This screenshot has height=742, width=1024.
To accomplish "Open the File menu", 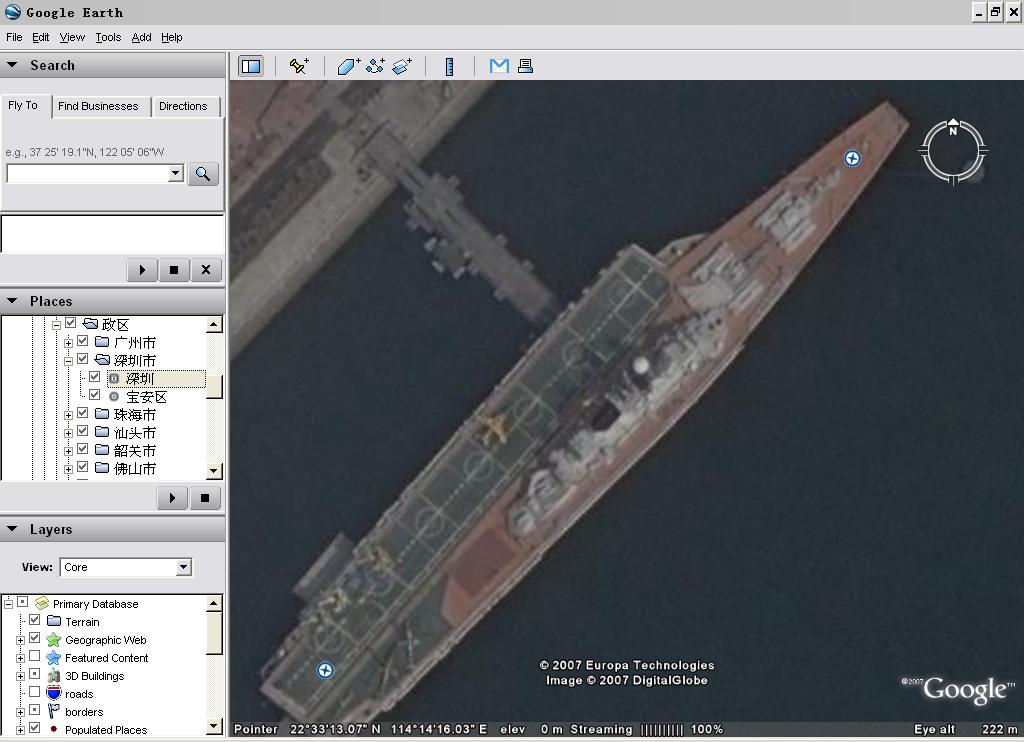I will point(14,37).
